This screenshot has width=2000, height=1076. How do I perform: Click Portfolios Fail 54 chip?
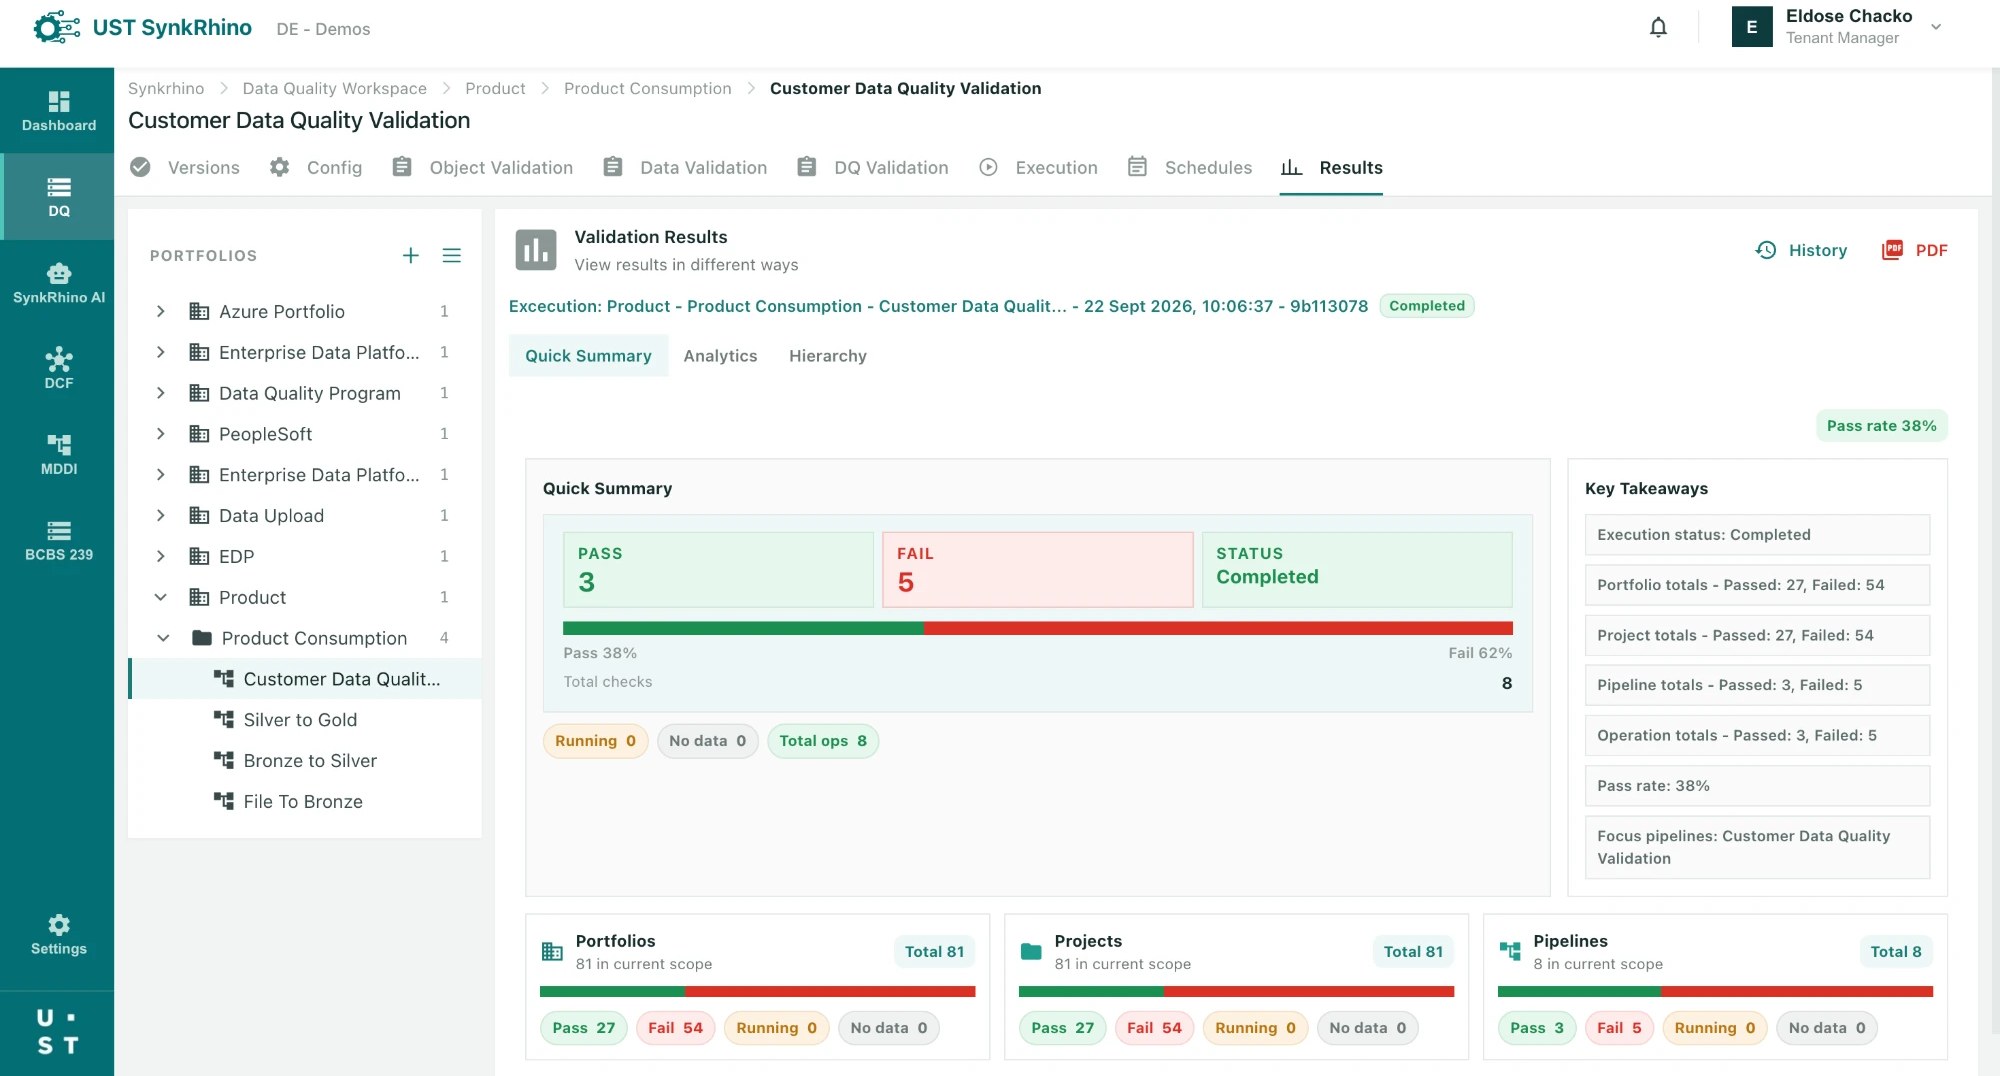click(x=675, y=1028)
